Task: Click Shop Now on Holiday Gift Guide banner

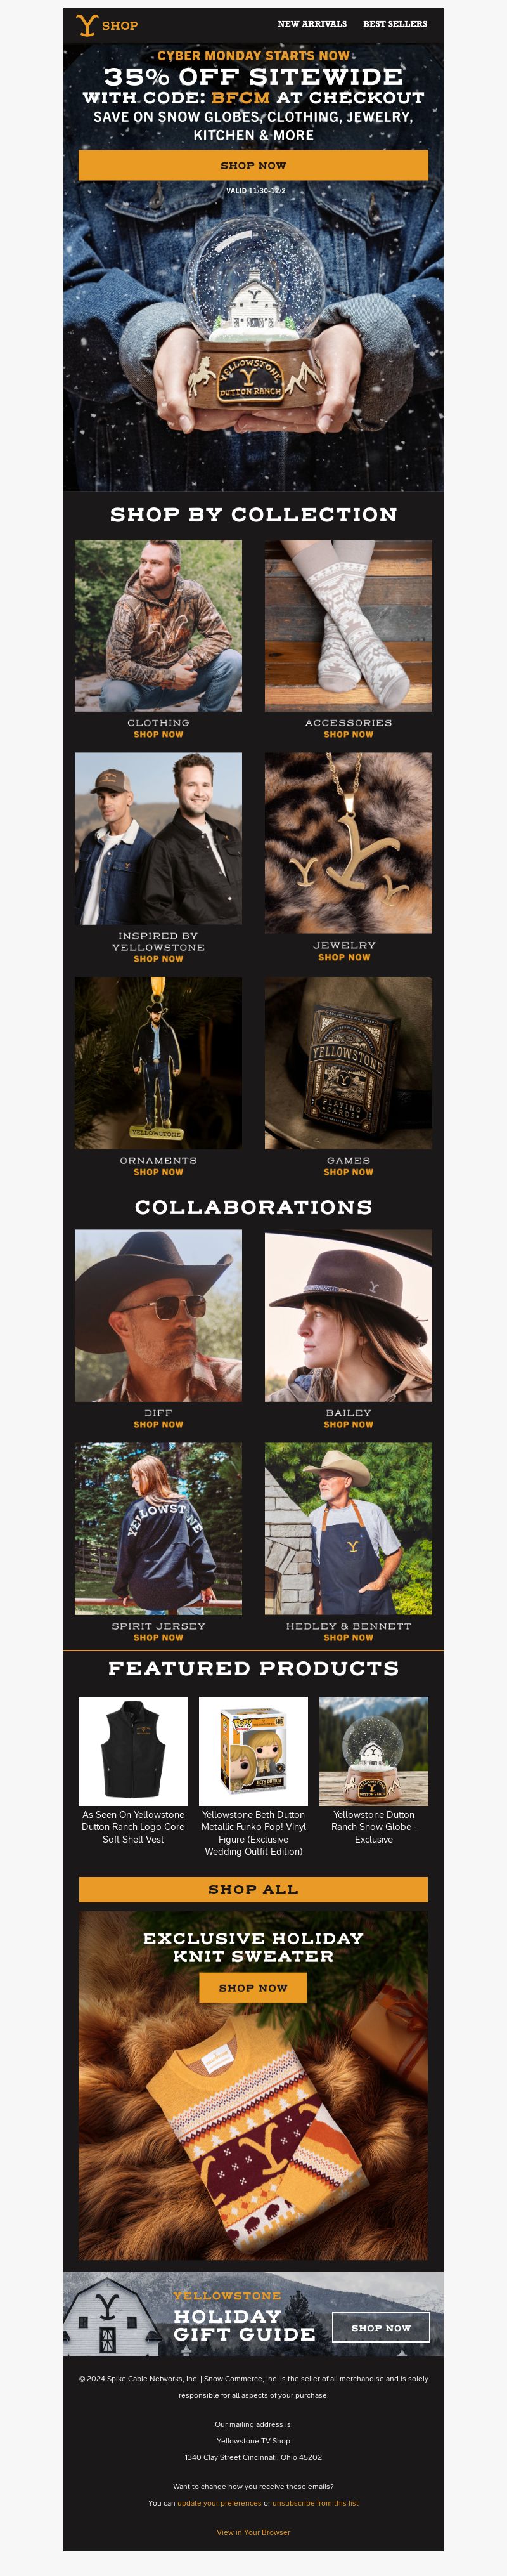Action: [381, 2327]
